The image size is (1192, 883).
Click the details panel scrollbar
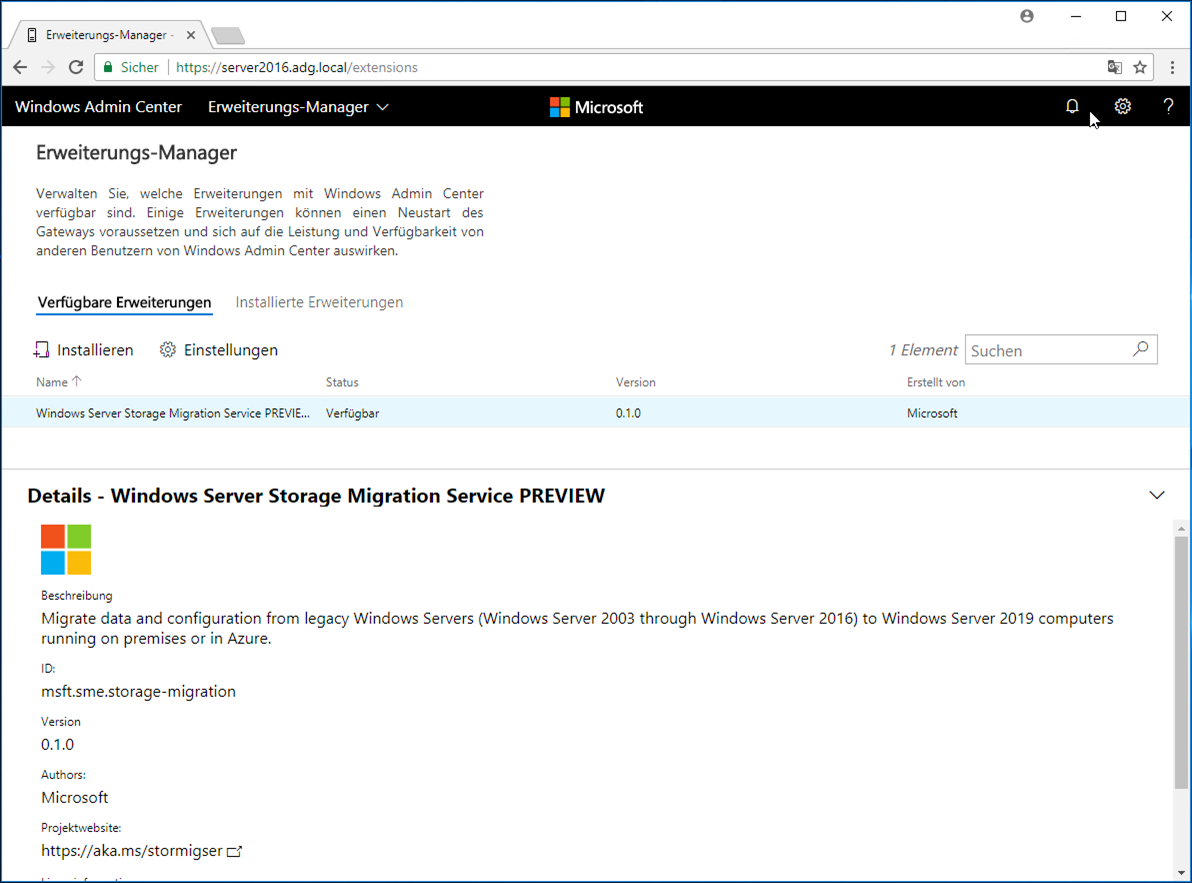[1181, 663]
